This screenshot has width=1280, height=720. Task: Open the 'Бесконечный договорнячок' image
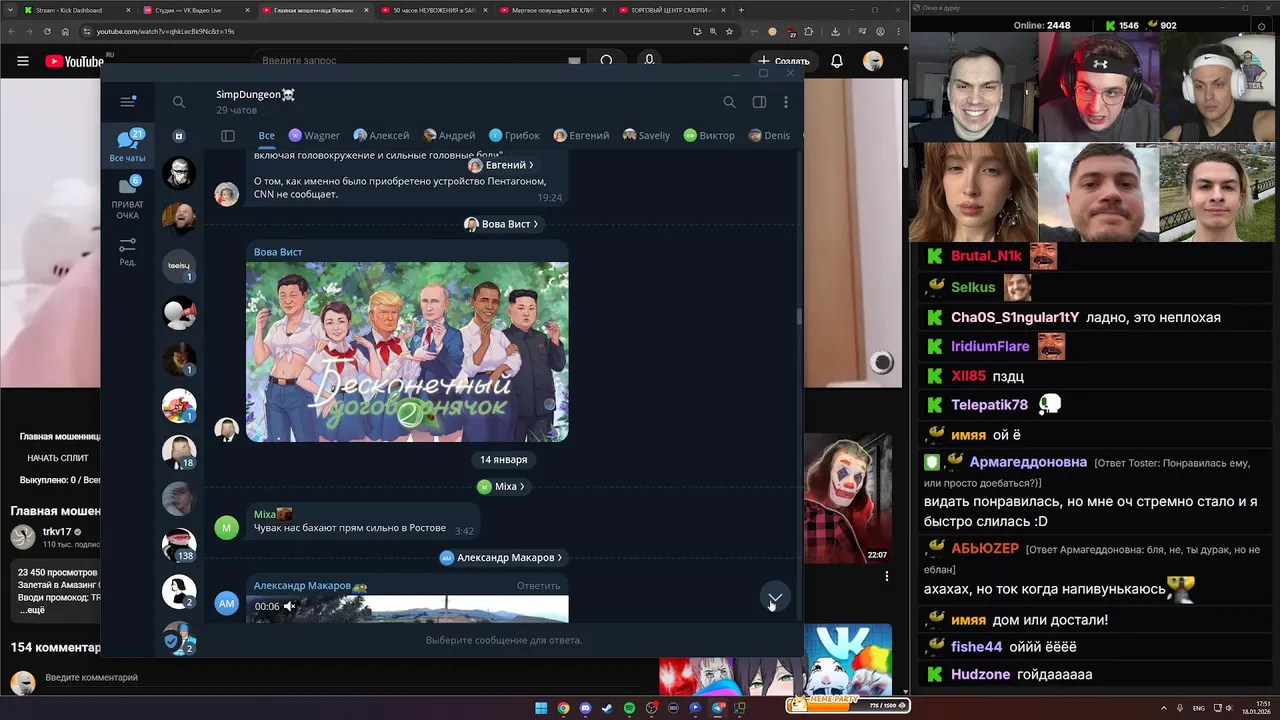click(x=407, y=351)
